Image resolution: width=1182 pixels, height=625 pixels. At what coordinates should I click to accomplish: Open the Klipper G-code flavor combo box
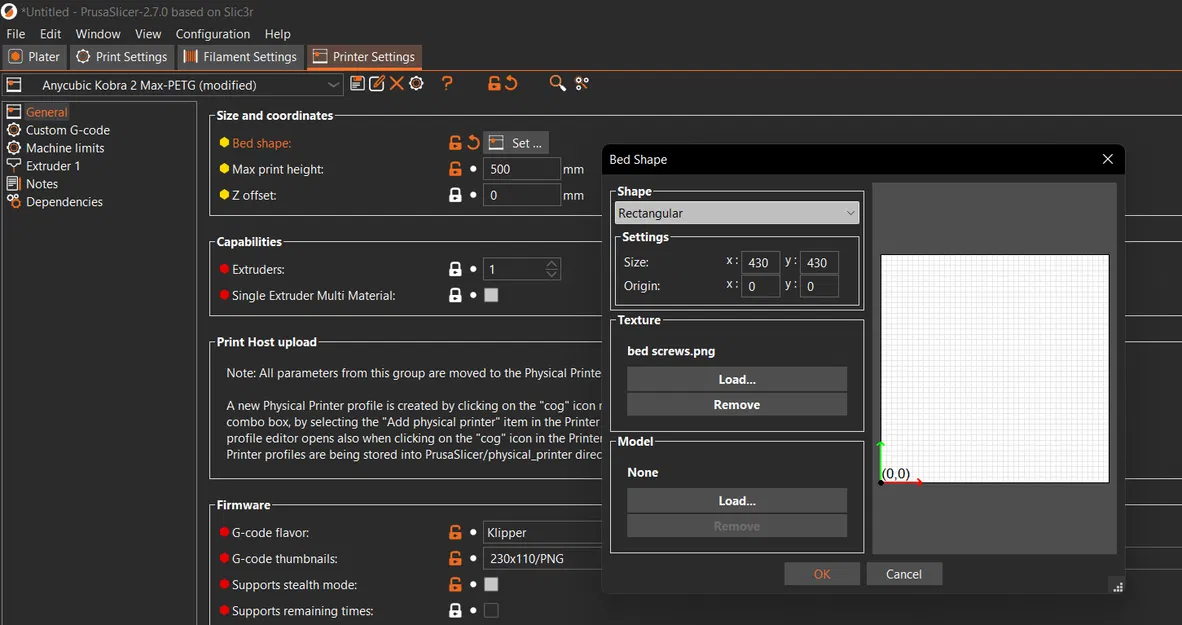[542, 532]
